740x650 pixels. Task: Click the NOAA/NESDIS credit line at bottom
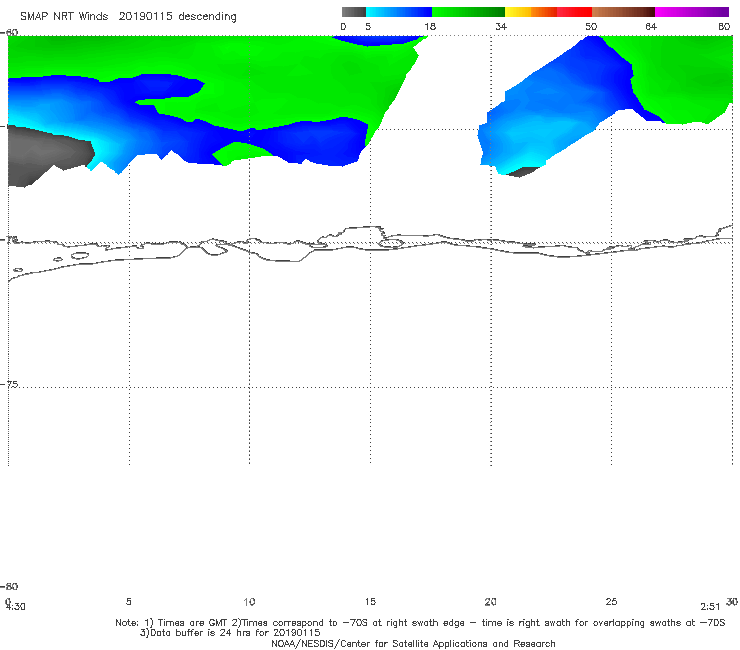pos(413,643)
